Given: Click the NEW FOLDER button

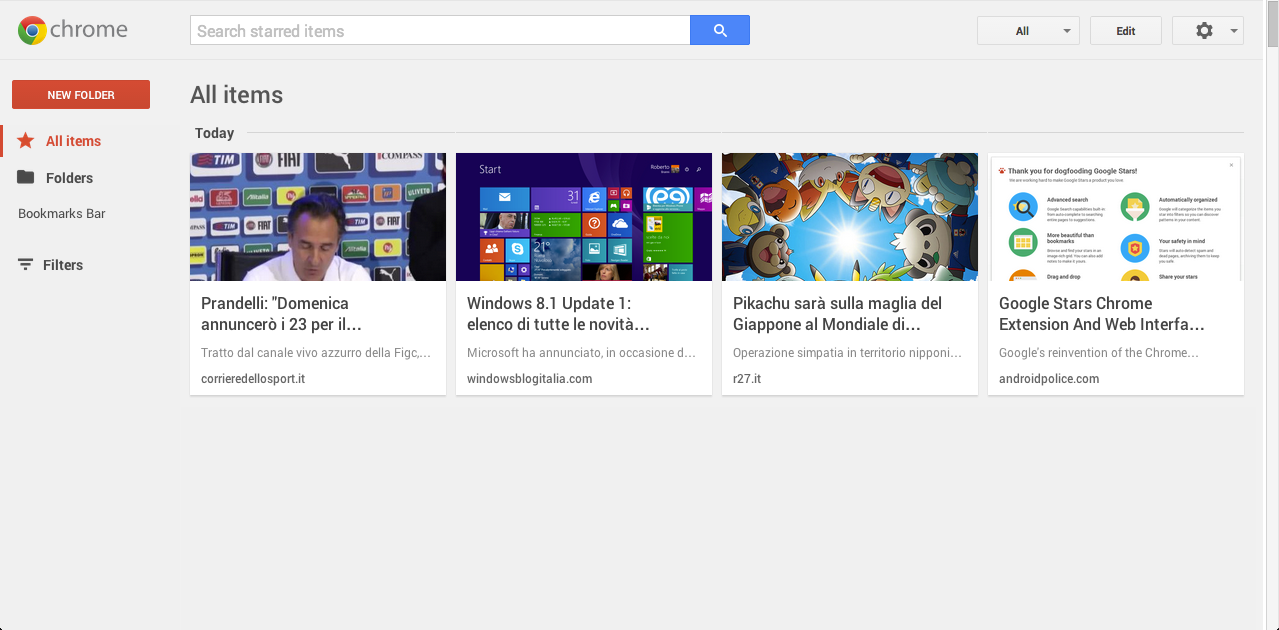Looking at the screenshot, I should (81, 95).
